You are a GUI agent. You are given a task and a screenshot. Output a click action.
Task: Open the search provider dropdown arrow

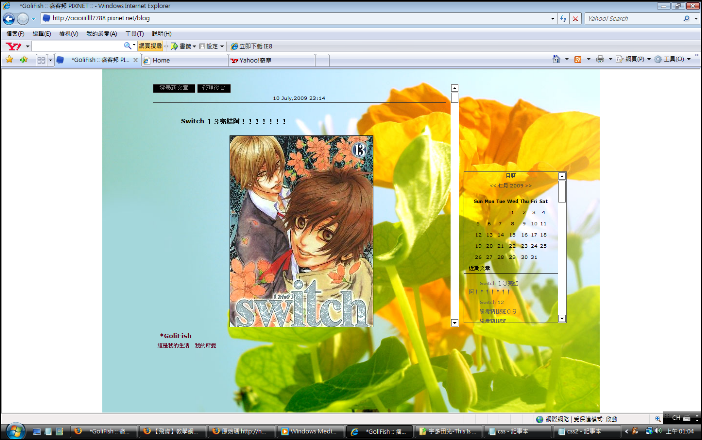(696, 18)
